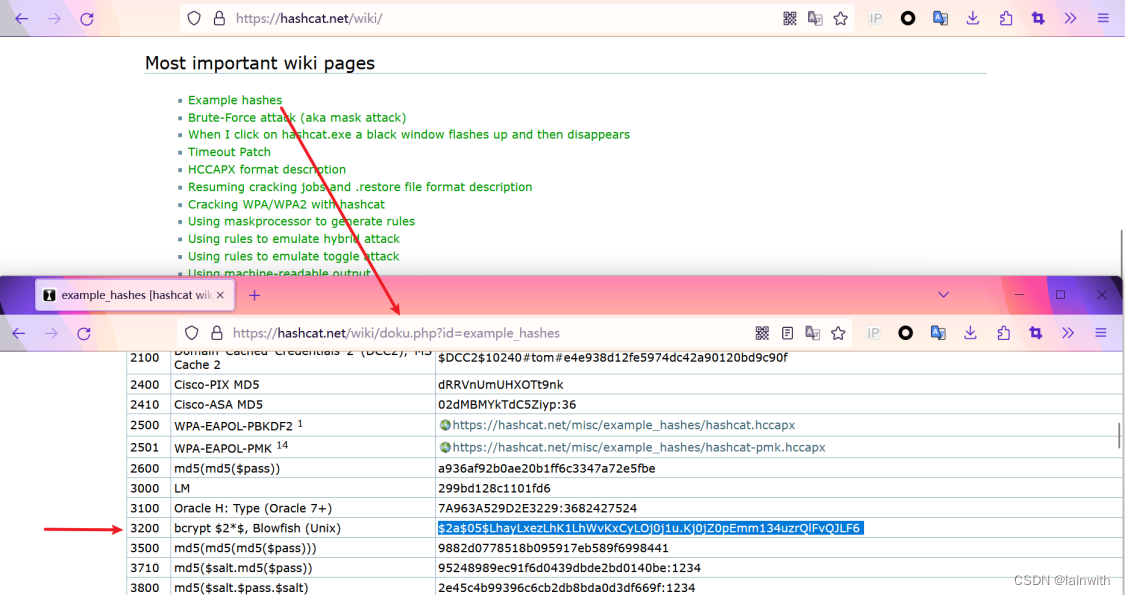Click the highlighted bcrypt $2a$05$ hash
Screen dimensions: 1125x595
click(649, 528)
